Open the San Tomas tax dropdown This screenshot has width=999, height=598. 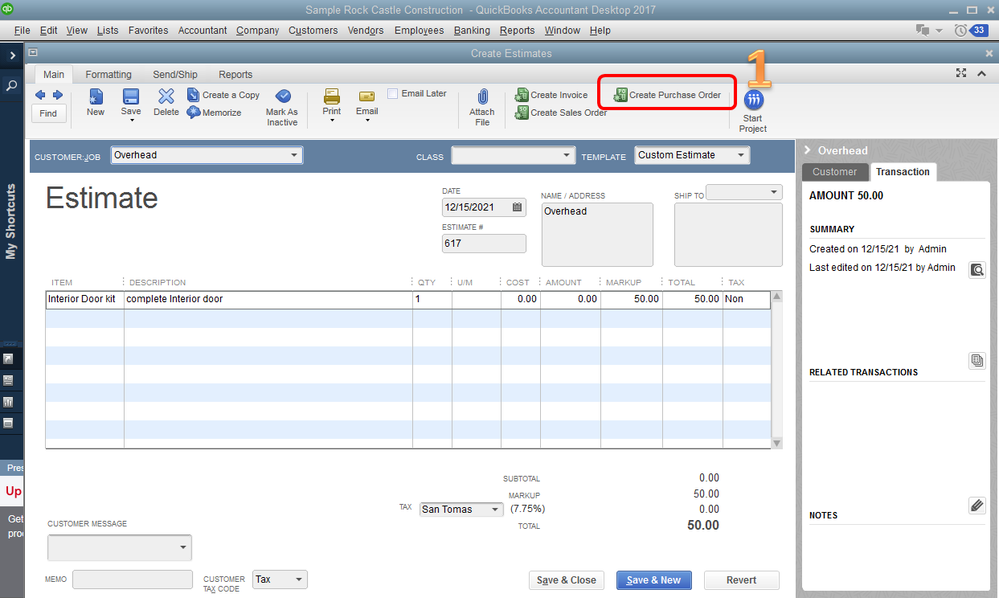[x=495, y=509]
